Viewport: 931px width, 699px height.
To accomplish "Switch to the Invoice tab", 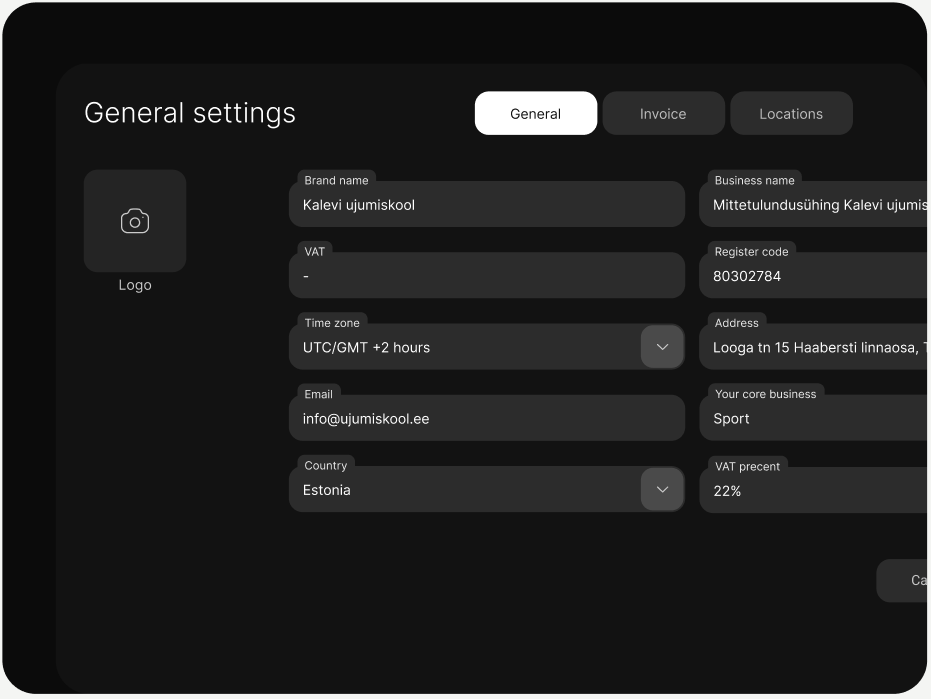I will pos(663,114).
